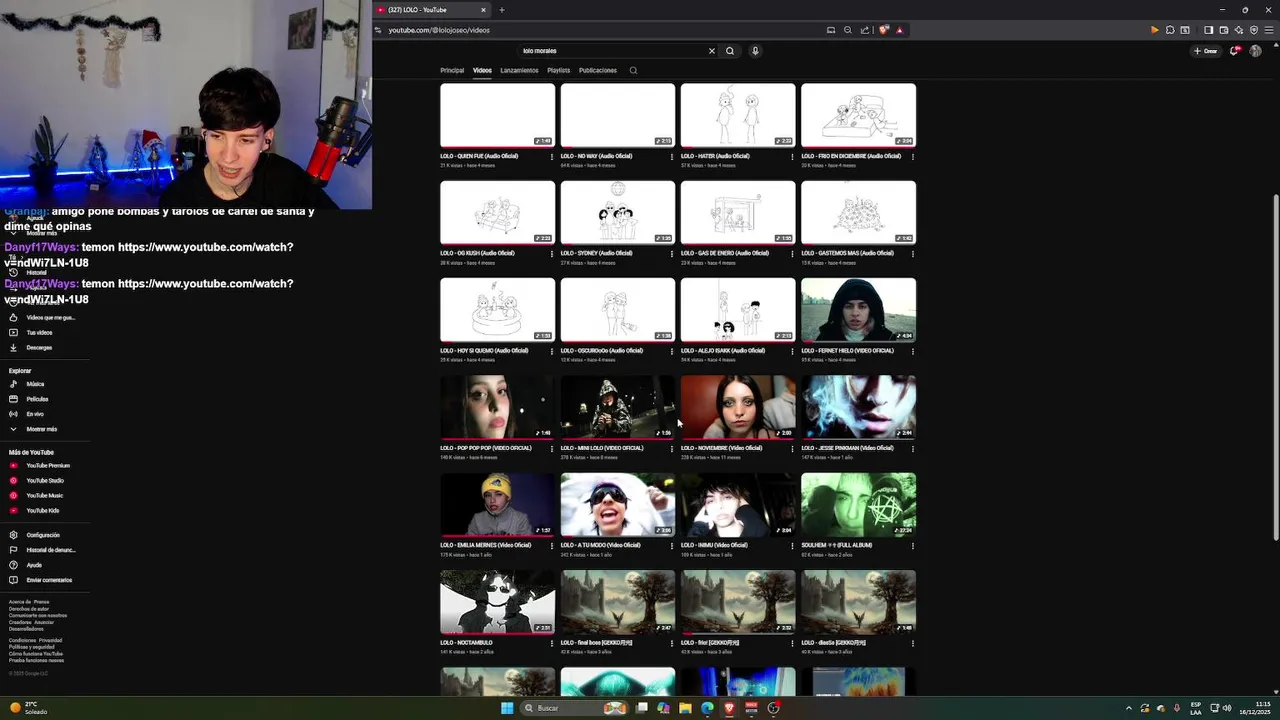1280x720 pixels.
Task: Close the LOLO - YouTube tab
Action: click(x=483, y=10)
